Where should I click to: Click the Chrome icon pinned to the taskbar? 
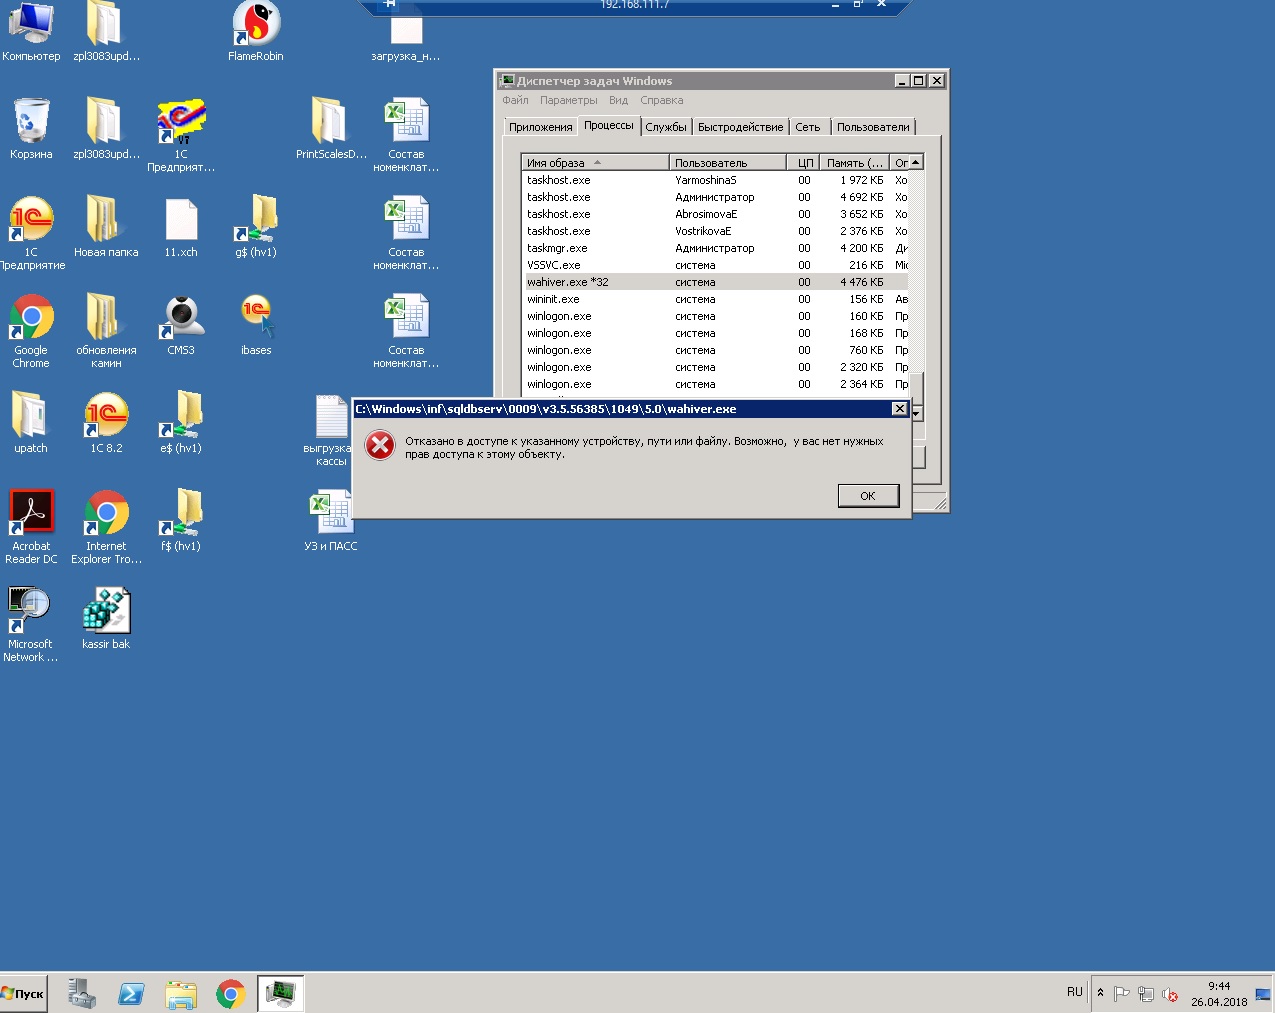231,994
